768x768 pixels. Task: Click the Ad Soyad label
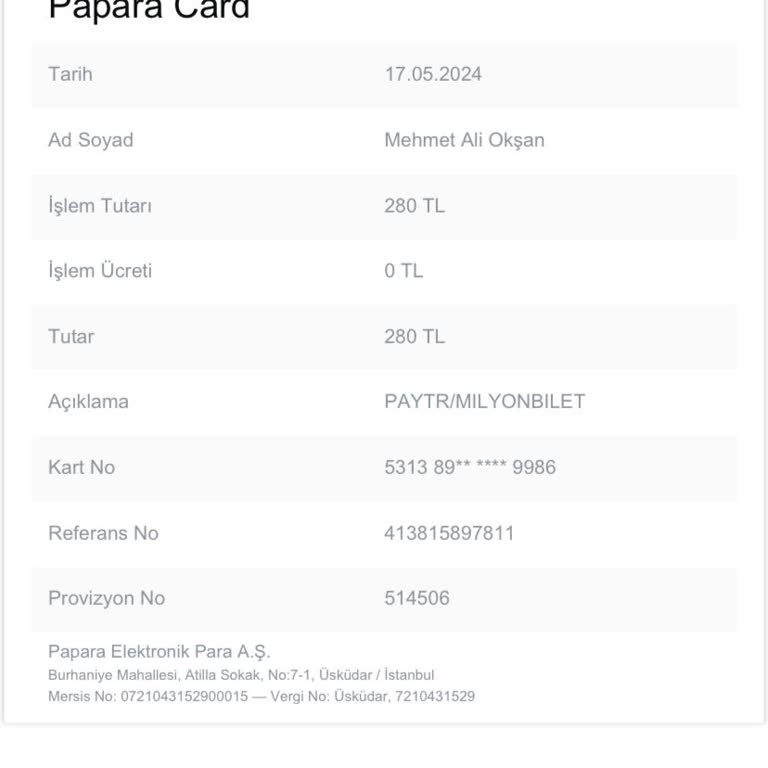click(90, 140)
